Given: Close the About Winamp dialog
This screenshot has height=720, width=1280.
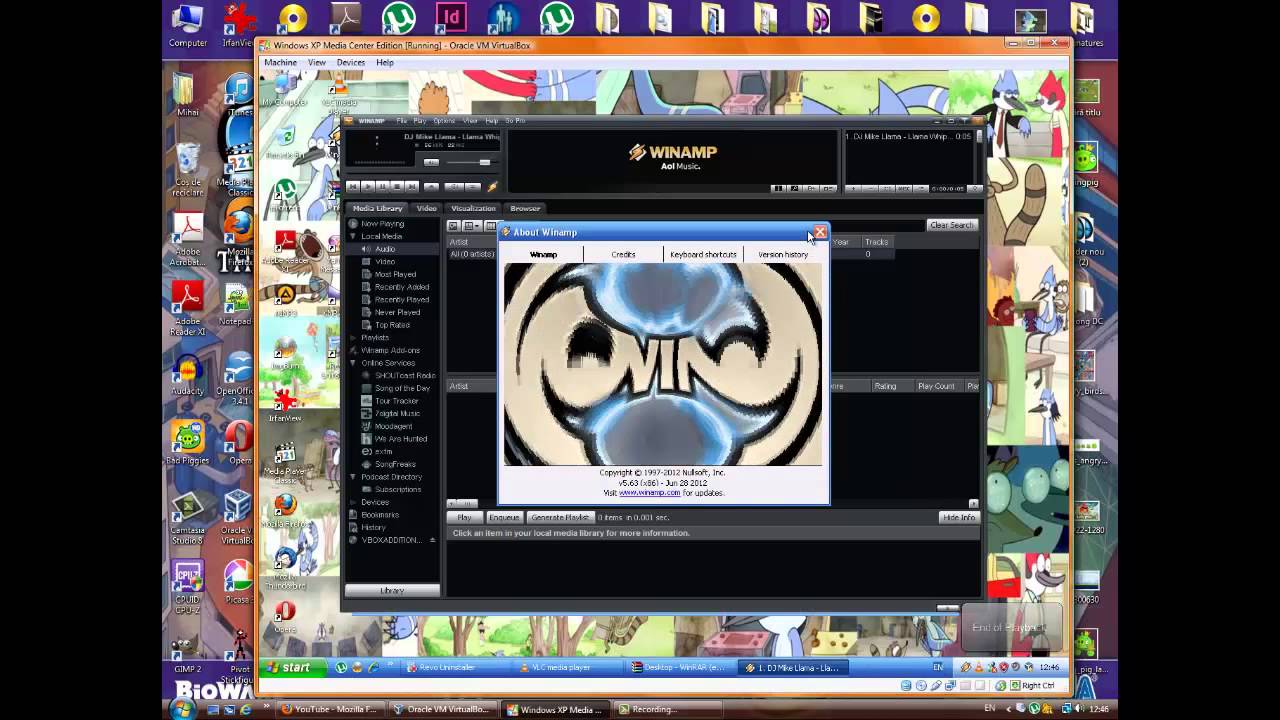Looking at the screenshot, I should [x=820, y=232].
